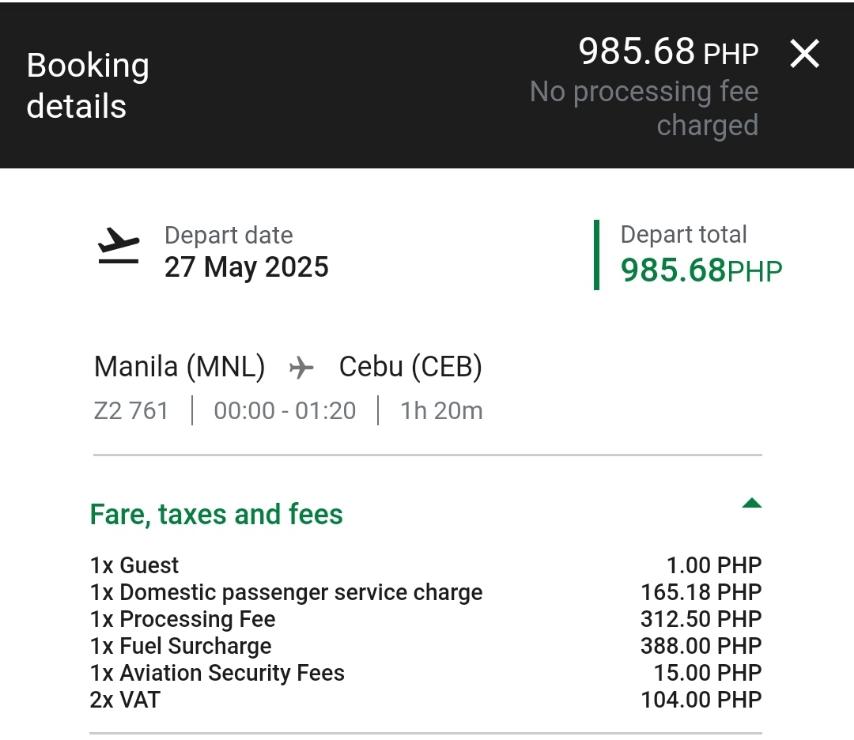This screenshot has width=854, height=740.
Task: Click the 00:00 - 01:20 flight time
Action: pos(284,410)
